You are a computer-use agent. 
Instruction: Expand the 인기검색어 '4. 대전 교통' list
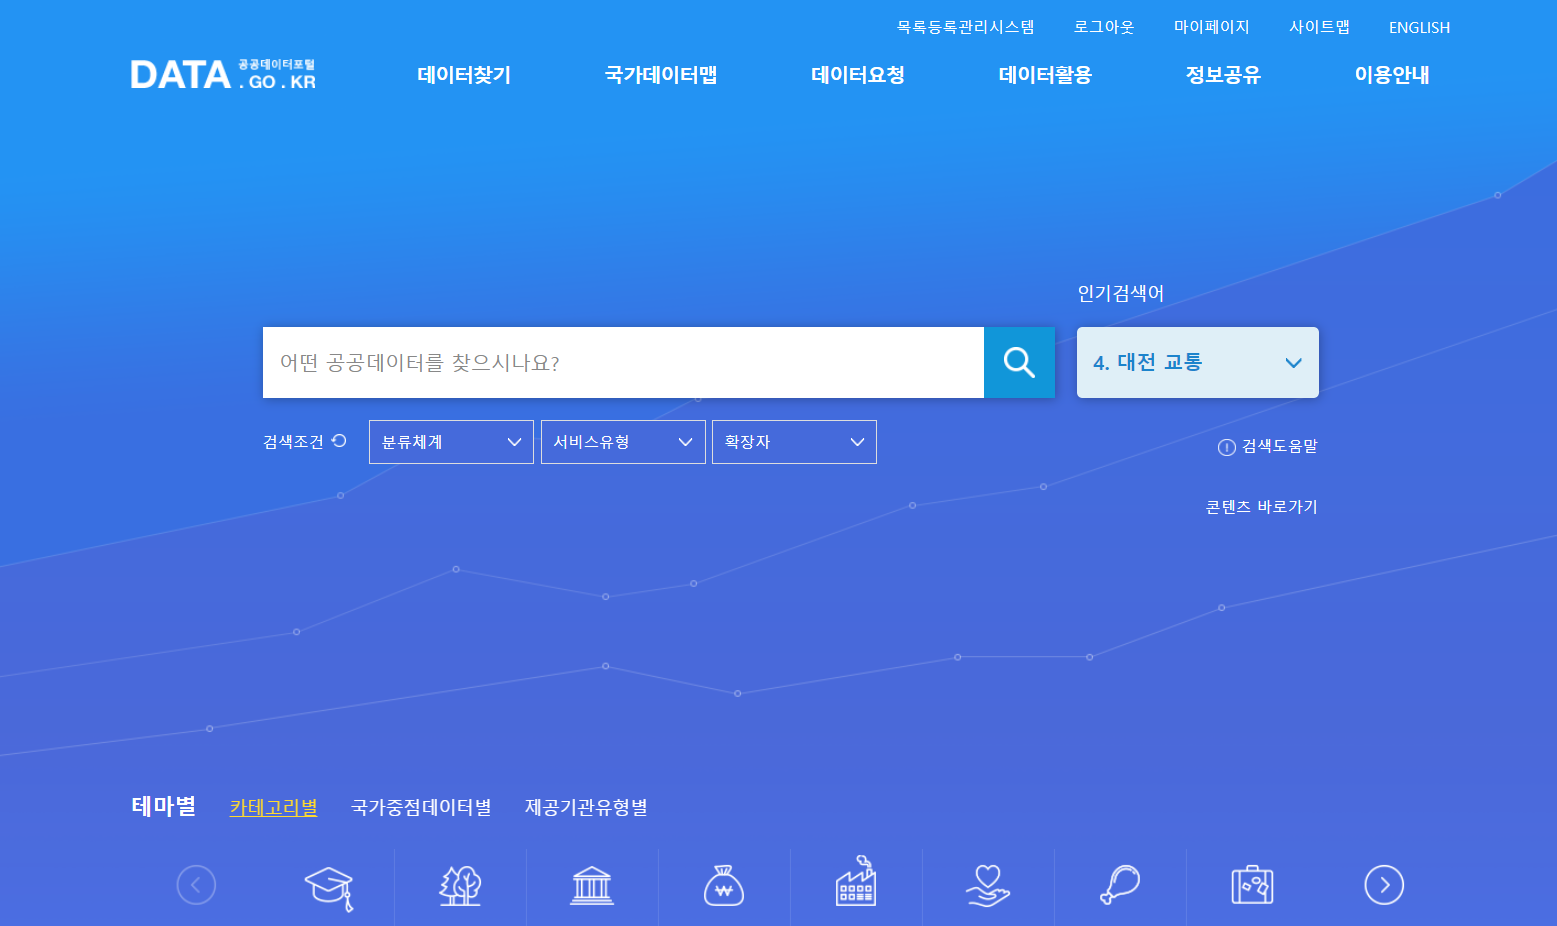pyautogui.click(x=1198, y=362)
